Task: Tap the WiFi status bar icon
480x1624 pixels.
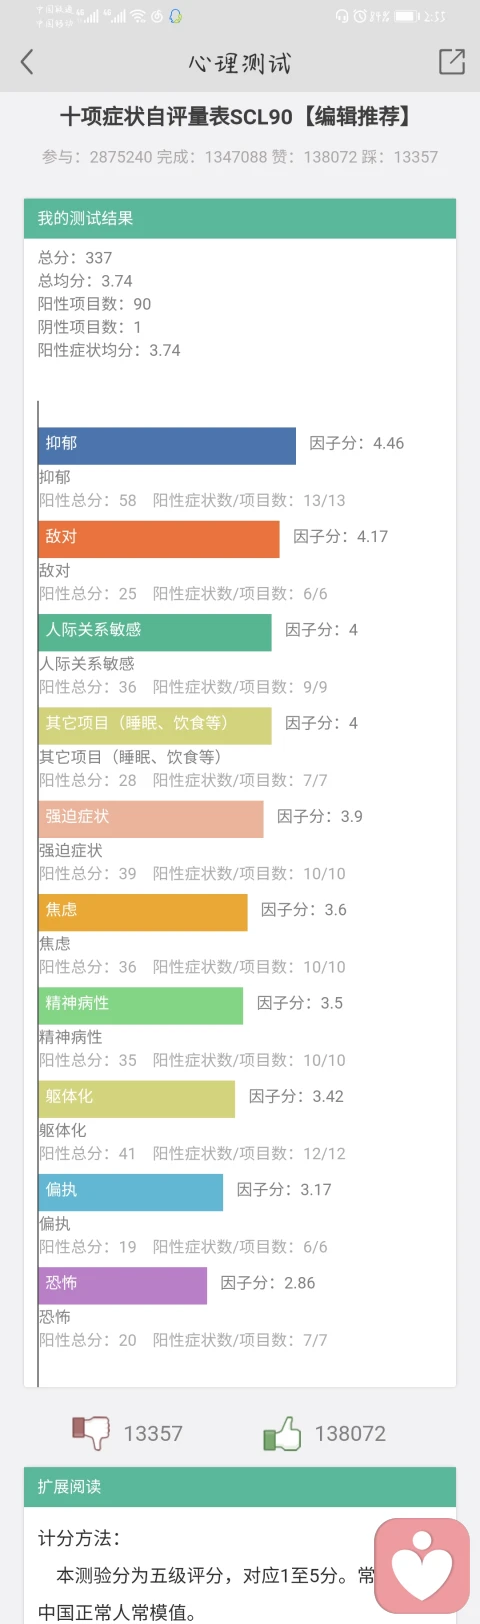Action: pyautogui.click(x=138, y=16)
